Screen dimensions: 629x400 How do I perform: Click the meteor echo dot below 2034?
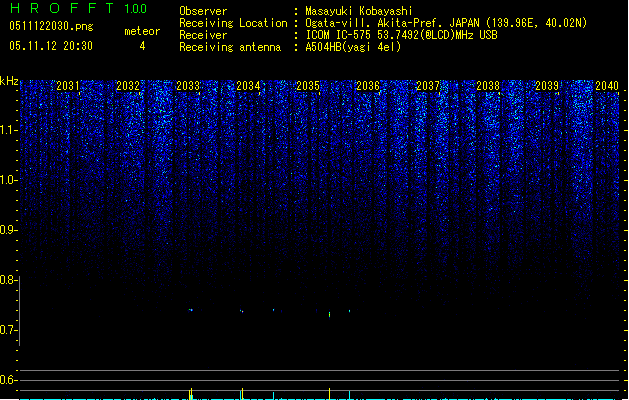(x=241, y=311)
